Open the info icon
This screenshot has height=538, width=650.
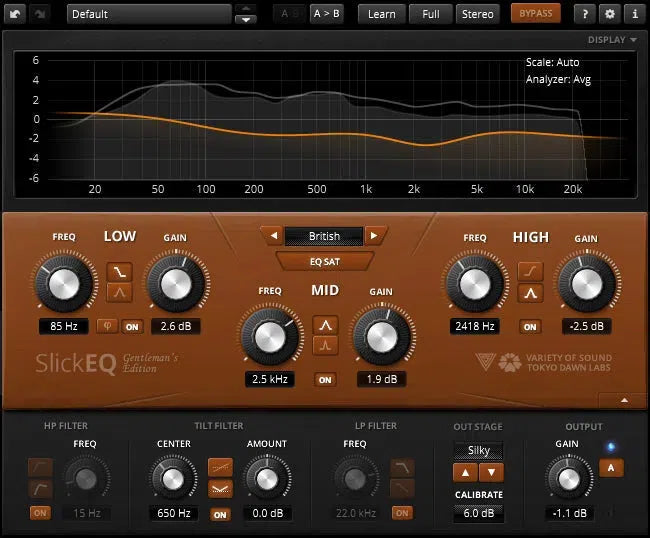click(634, 14)
